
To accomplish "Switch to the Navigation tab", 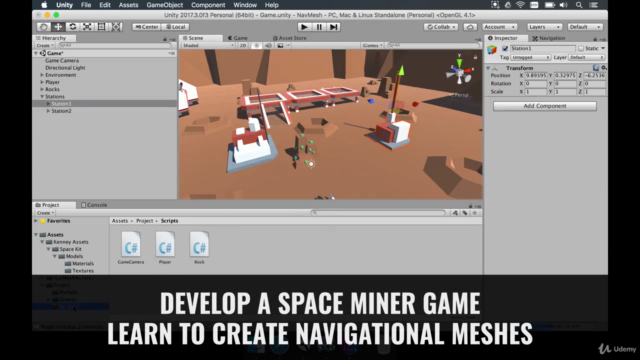I will [549, 38].
